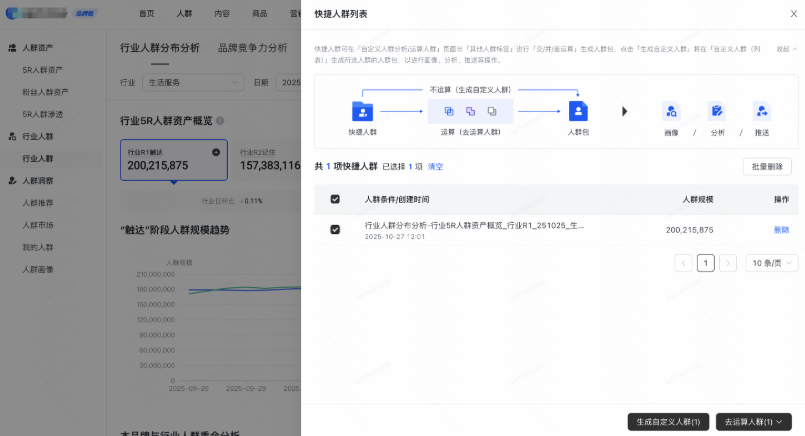Image resolution: width=805 pixels, height=436 pixels.
Task: Click the black play arrow in the flow diagram
Action: pos(624,111)
